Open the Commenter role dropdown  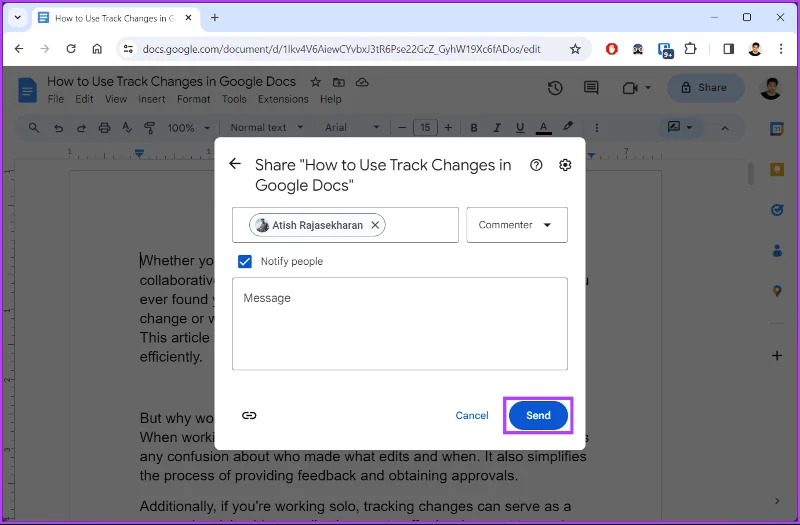[x=517, y=225]
